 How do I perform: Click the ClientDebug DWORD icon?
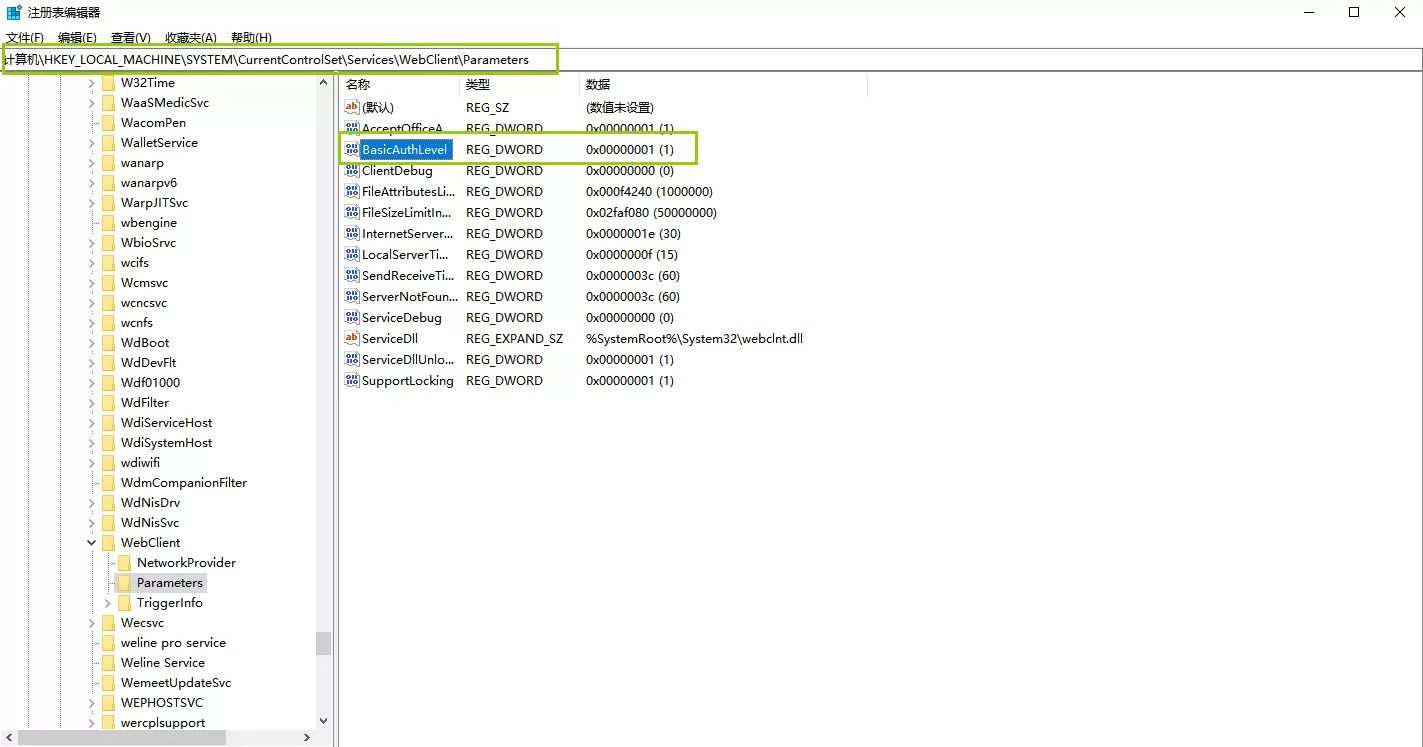[351, 171]
